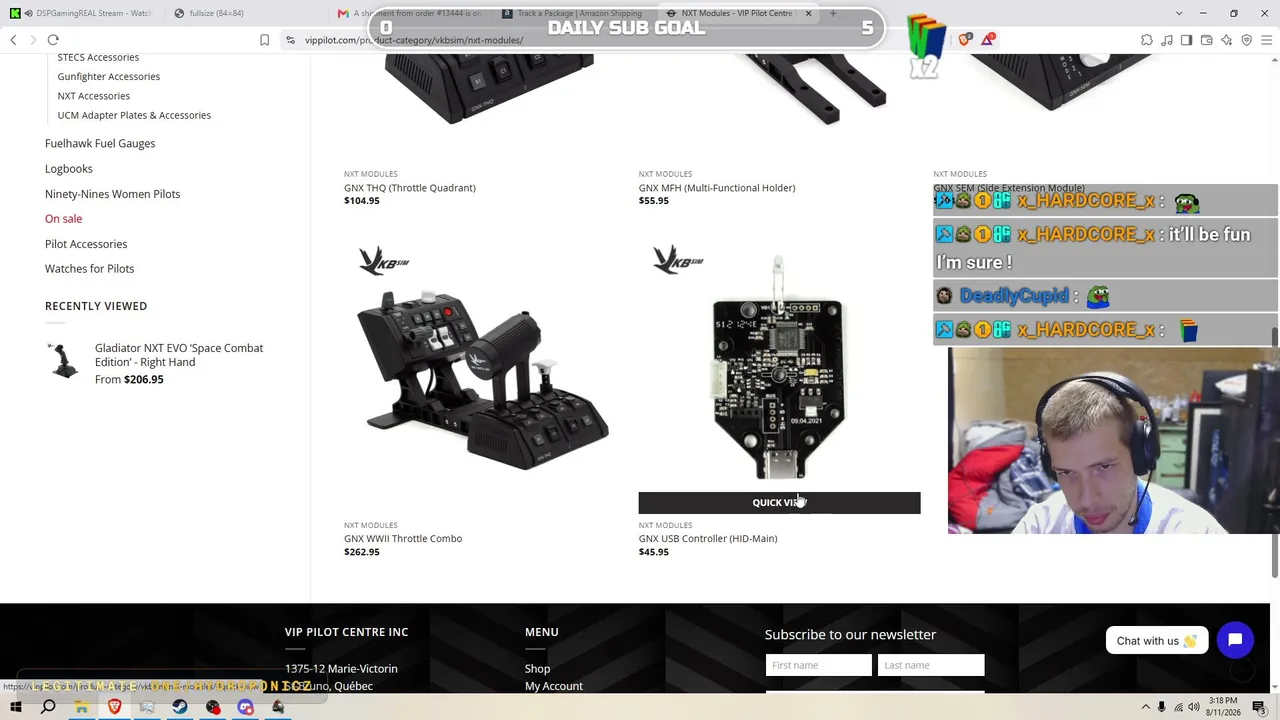Reload the page with the refresh icon
The height and width of the screenshot is (720, 1280).
[53, 40]
